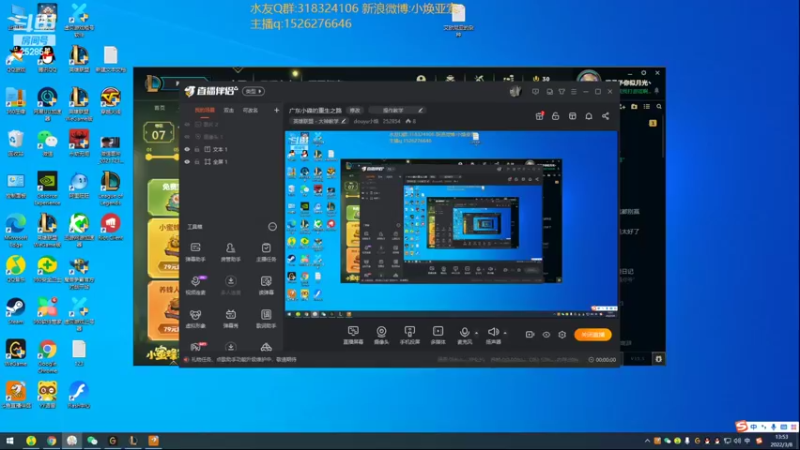Image resolution: width=800 pixels, height=450 pixels.
Task: Open the mode pill beside 直播伴侣 logo
Action: 254,91
